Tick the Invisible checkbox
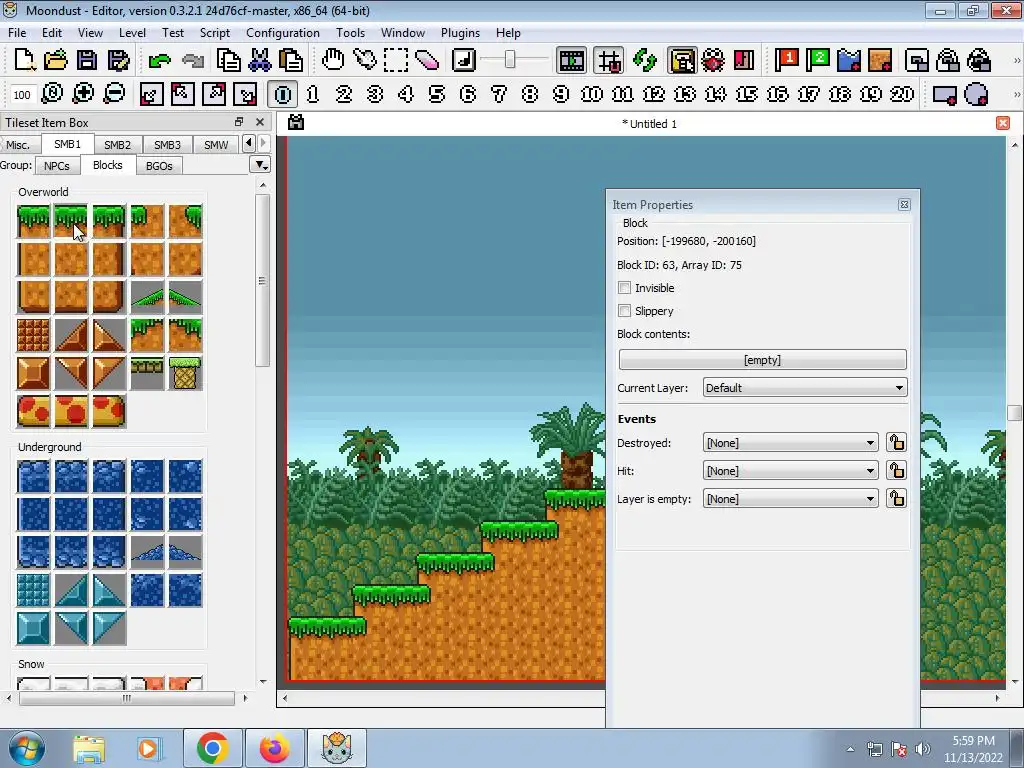Image resolution: width=1024 pixels, height=768 pixels. point(624,288)
